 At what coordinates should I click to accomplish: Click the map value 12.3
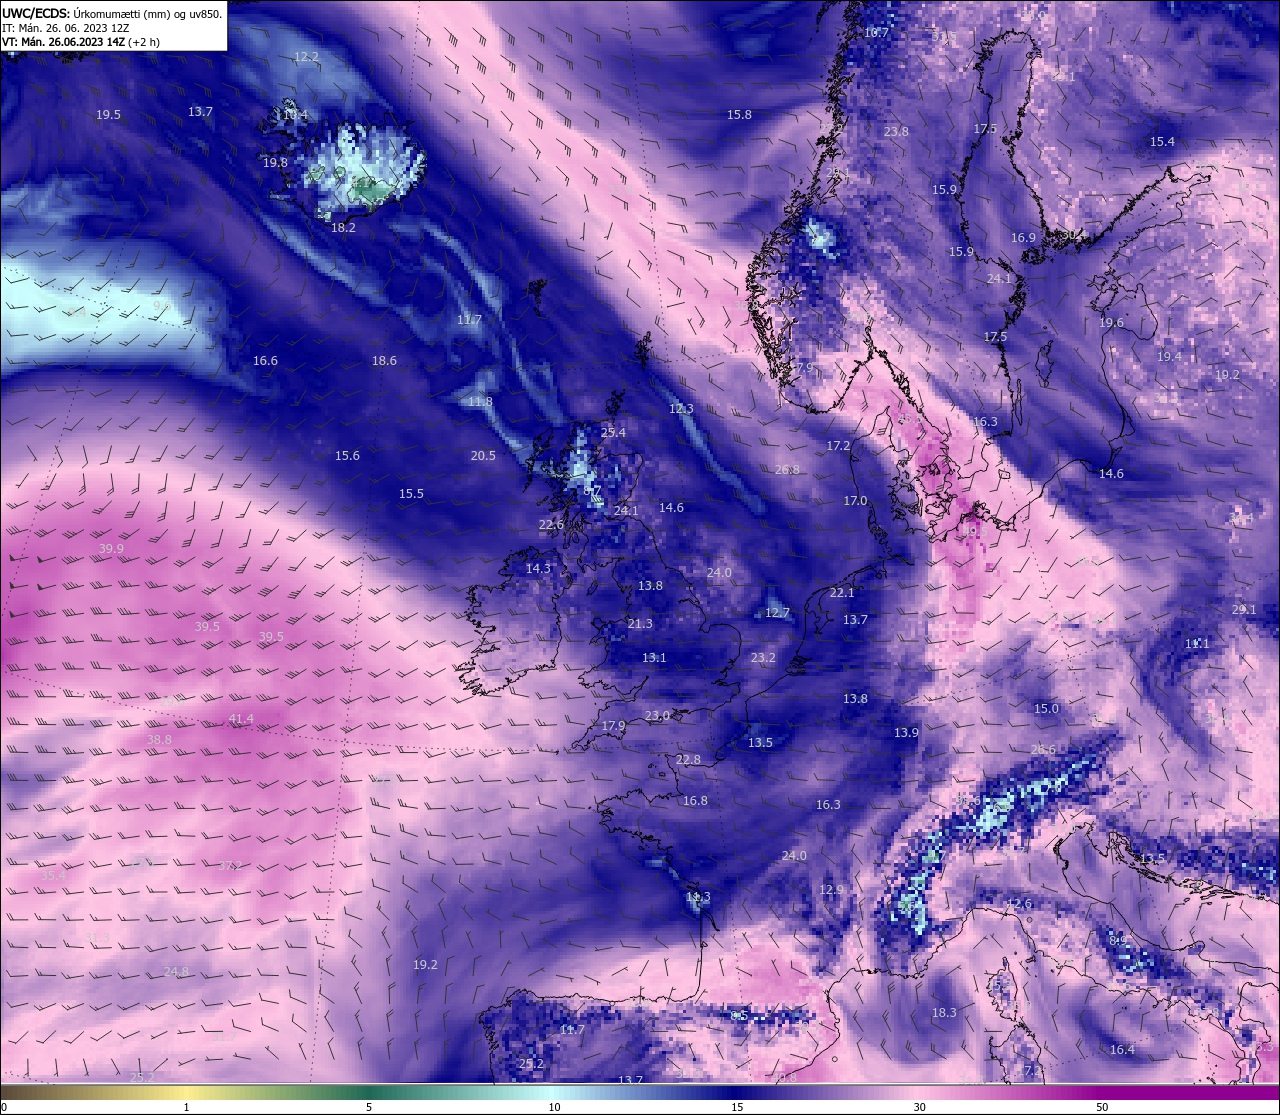[681, 409]
